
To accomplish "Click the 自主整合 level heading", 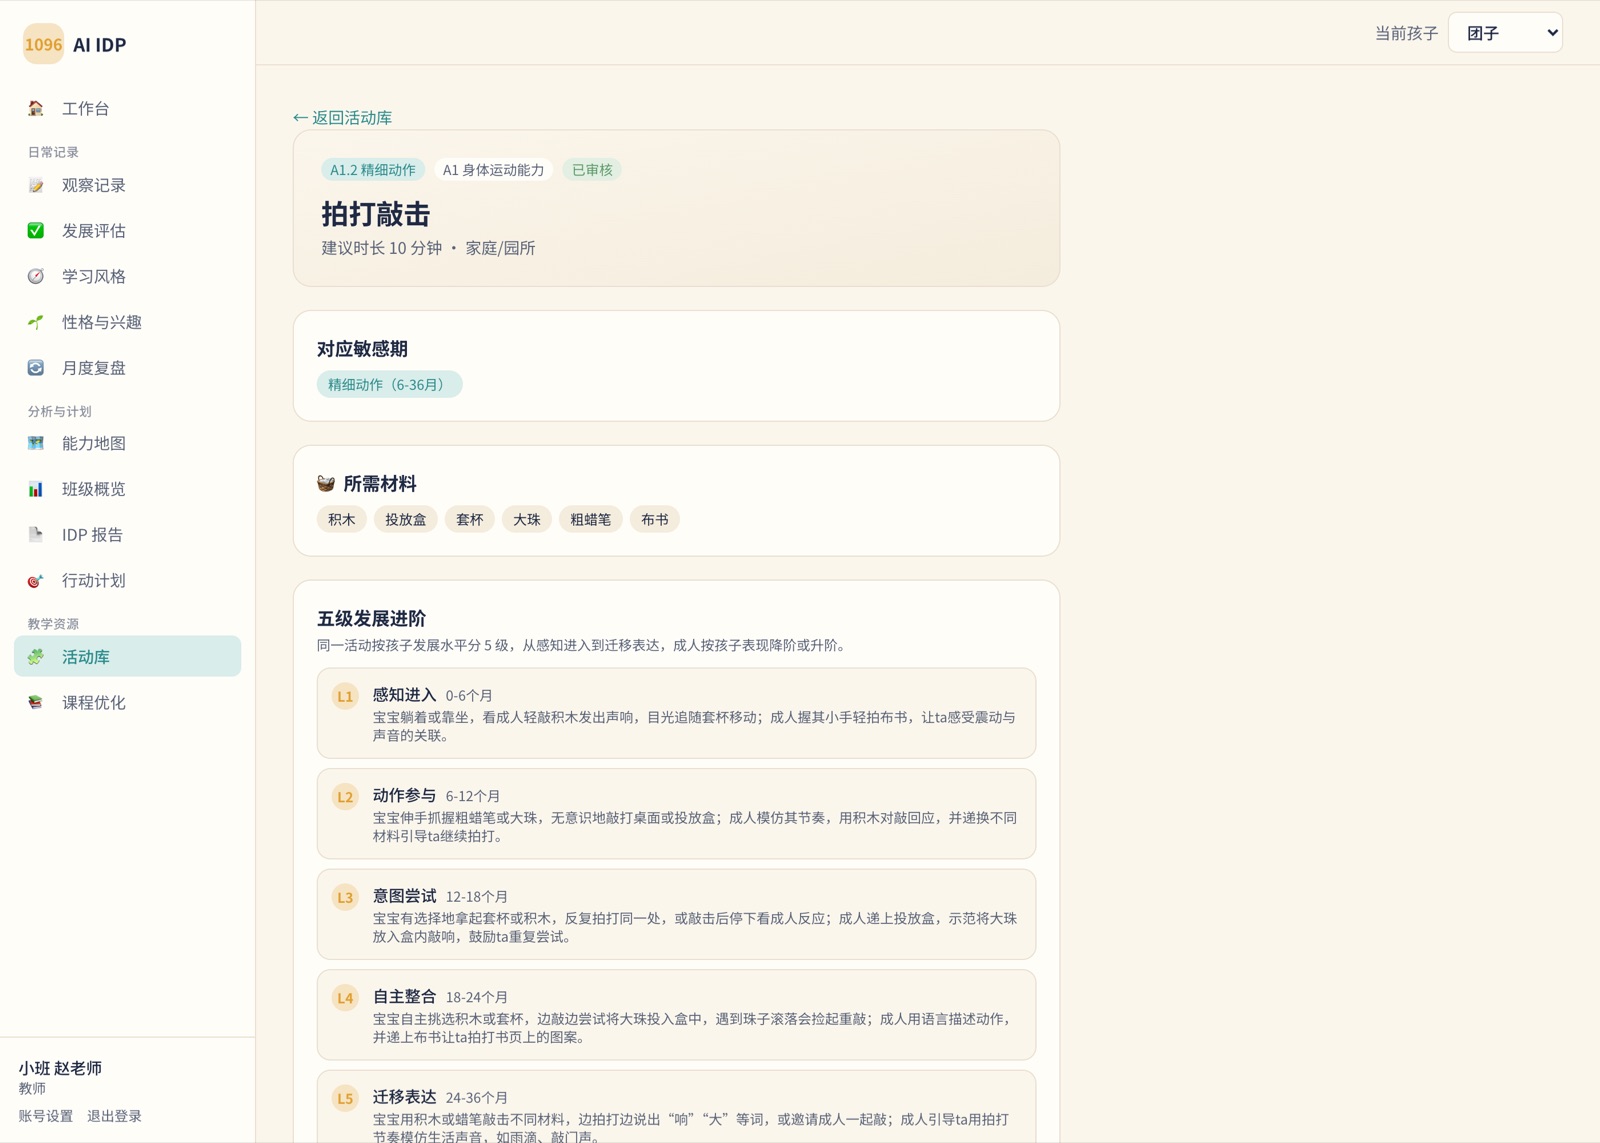I will (x=404, y=996).
